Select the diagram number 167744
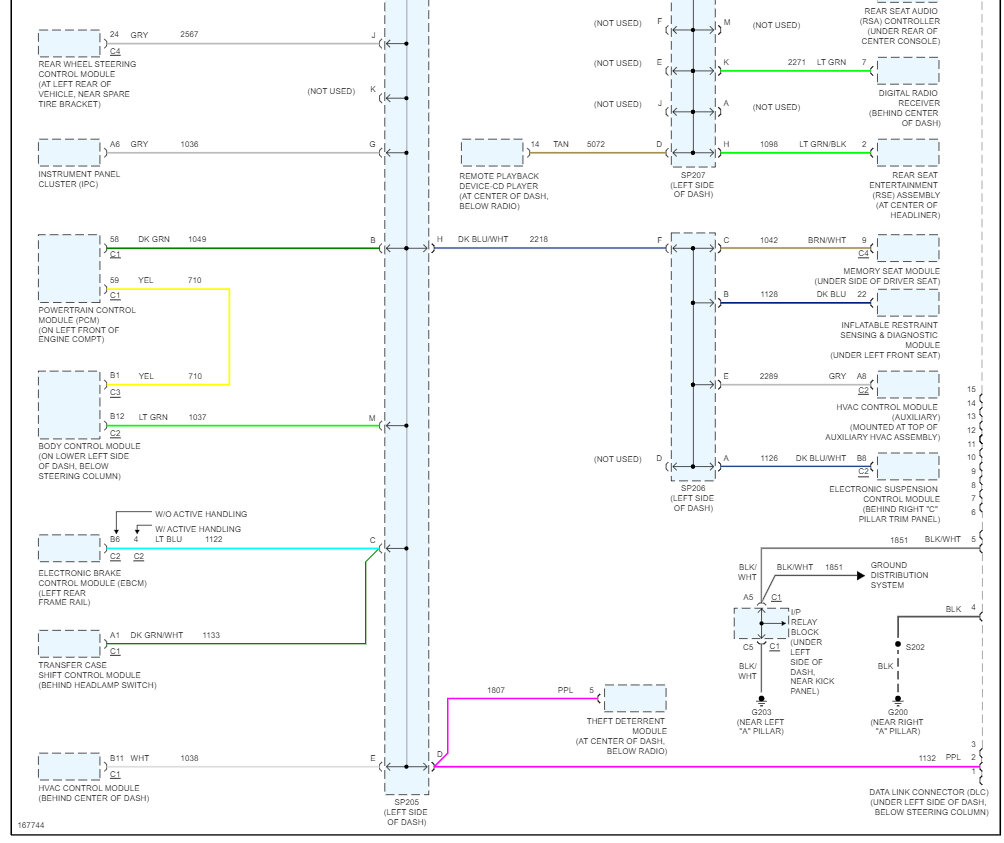The image size is (1004, 843). coord(31,825)
